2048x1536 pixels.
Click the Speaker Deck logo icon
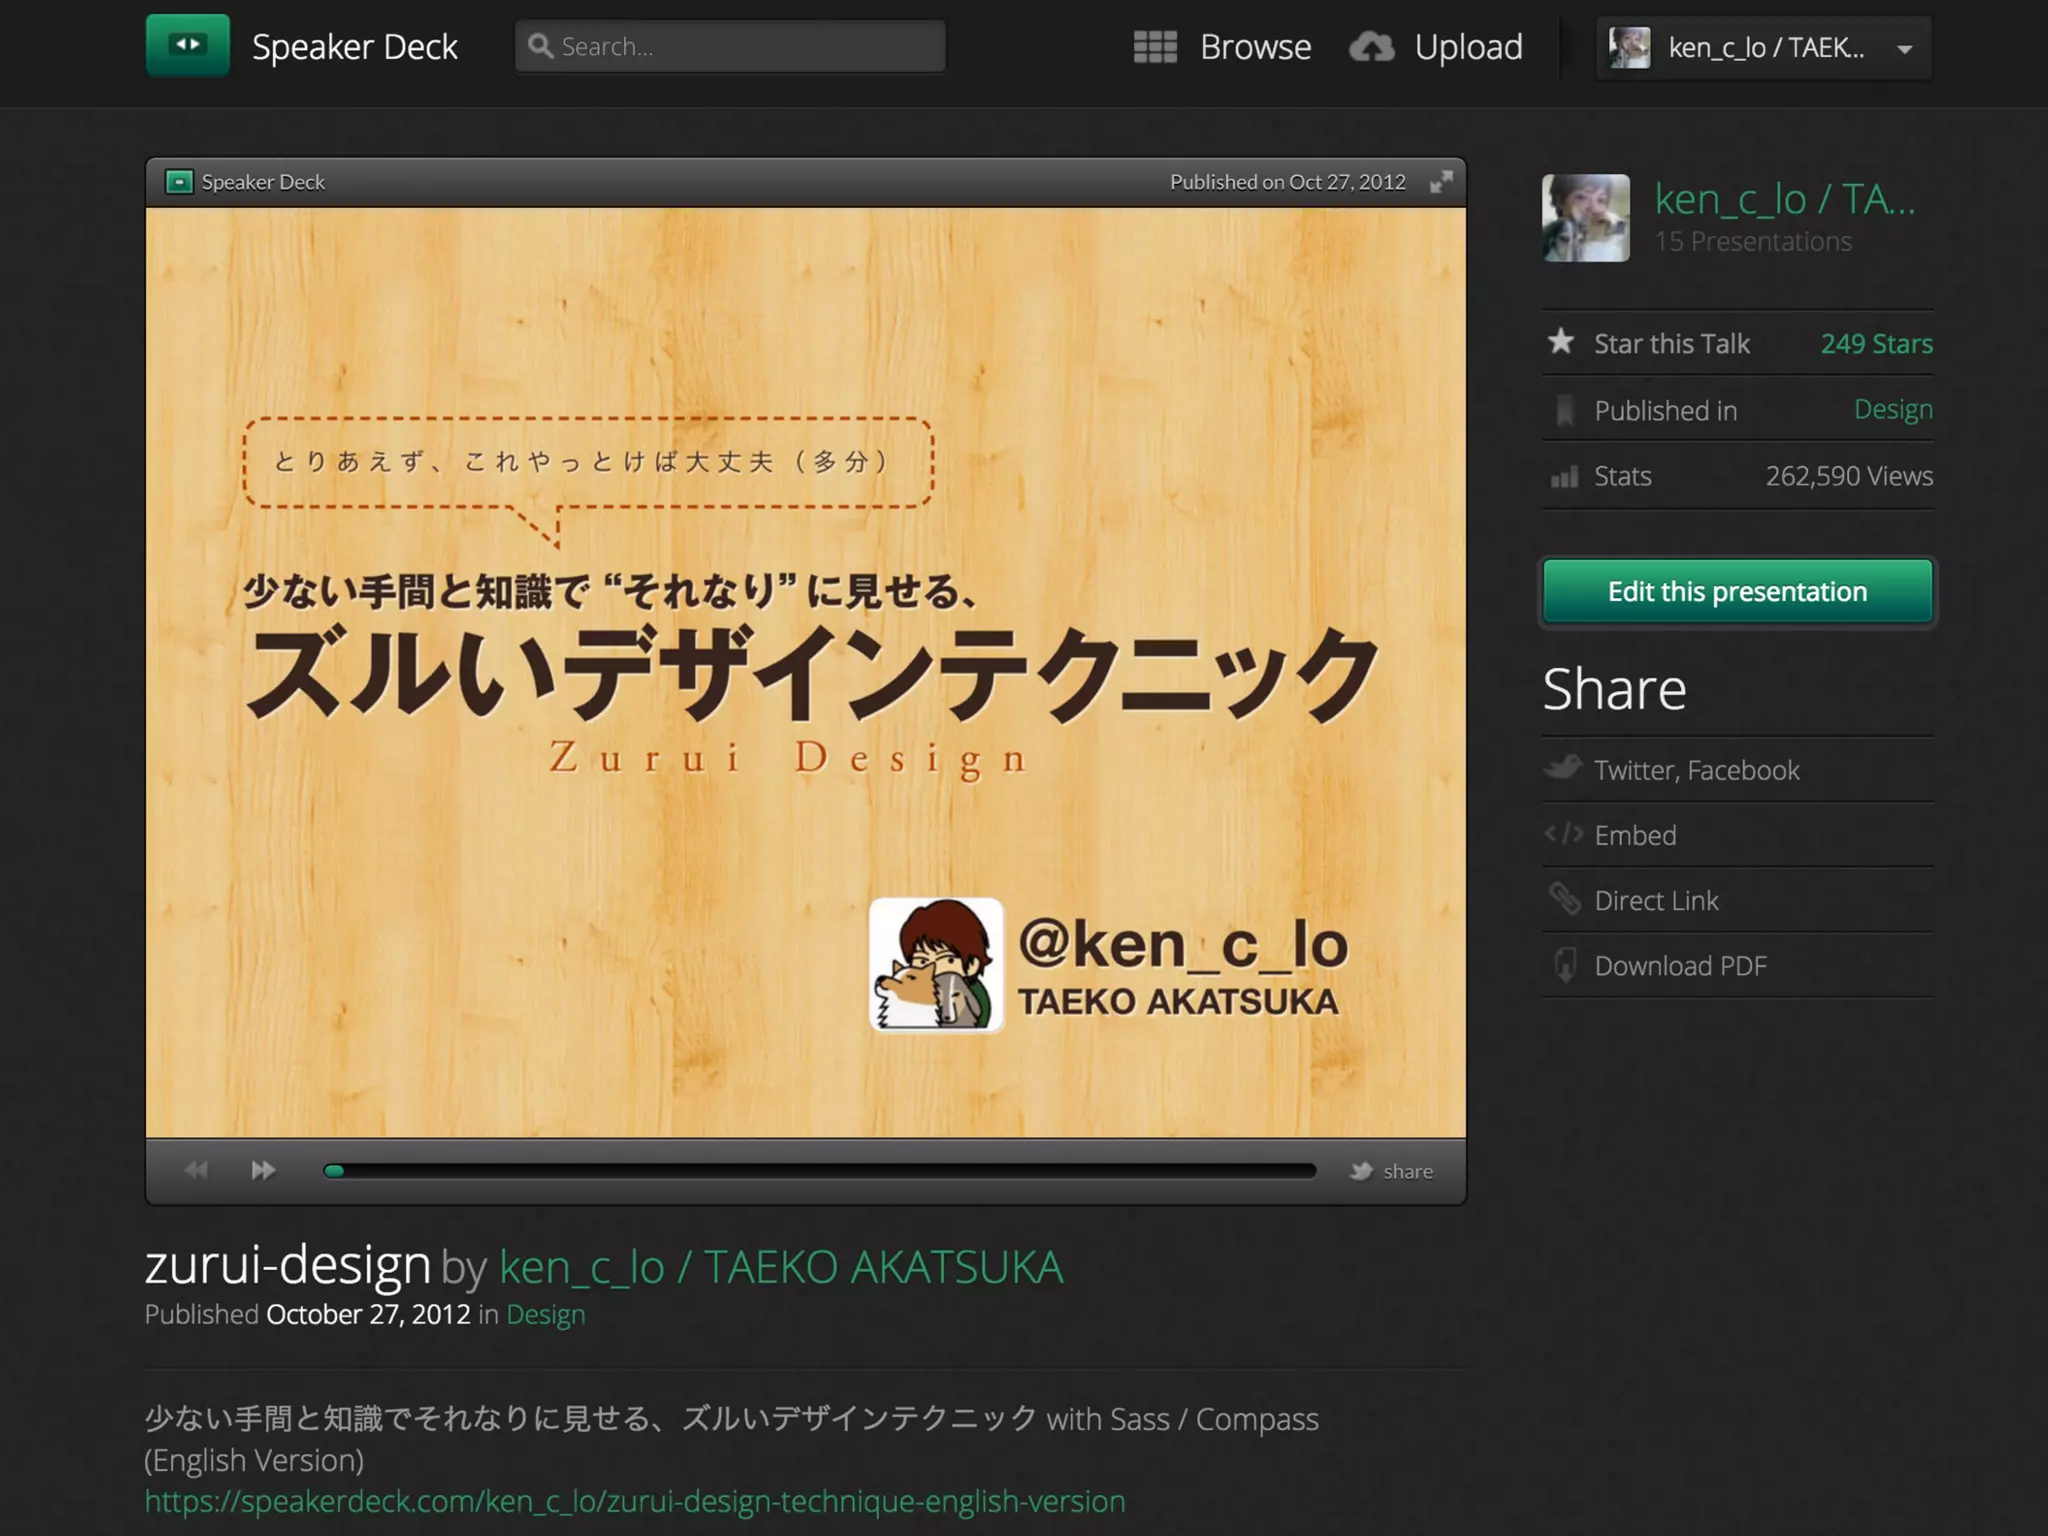187,46
